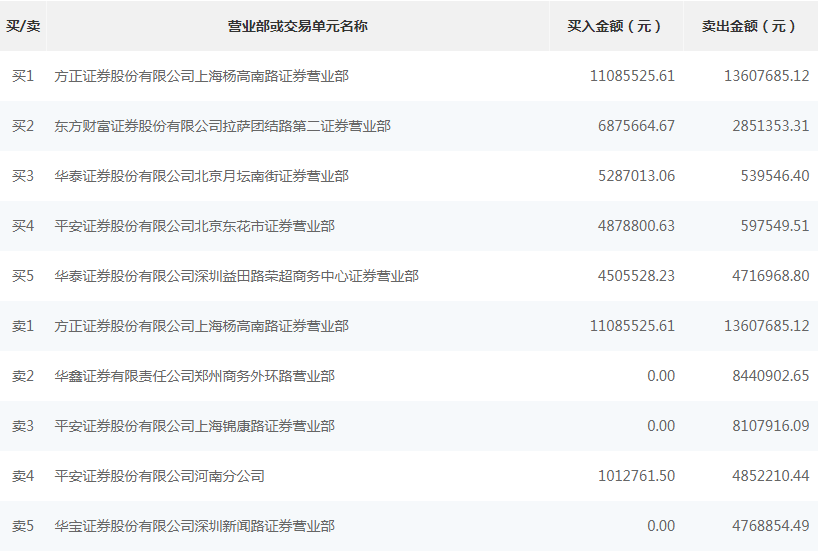Click sell amount 2851353.31
This screenshot has width=820, height=552.
click(771, 126)
